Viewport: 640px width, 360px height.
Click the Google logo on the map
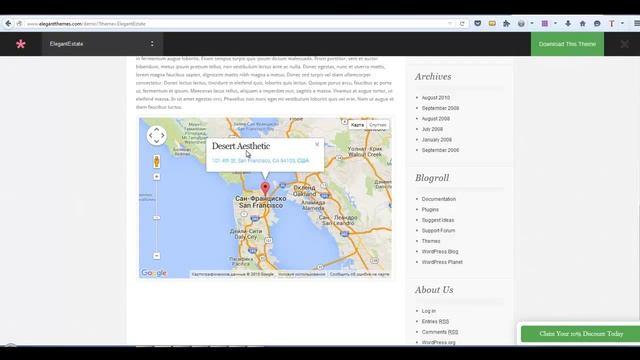click(154, 273)
